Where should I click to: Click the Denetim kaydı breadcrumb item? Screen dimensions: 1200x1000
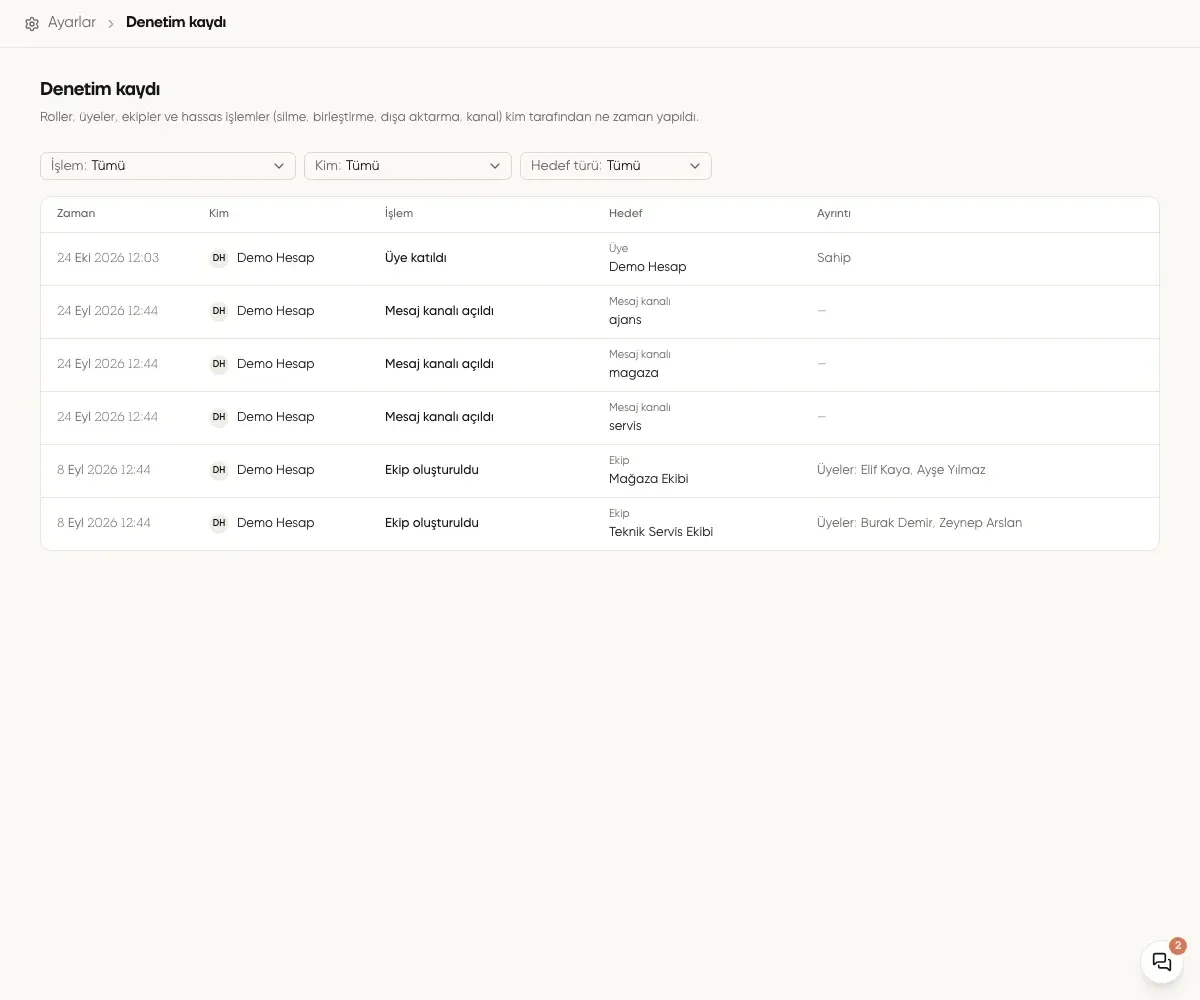click(x=176, y=23)
